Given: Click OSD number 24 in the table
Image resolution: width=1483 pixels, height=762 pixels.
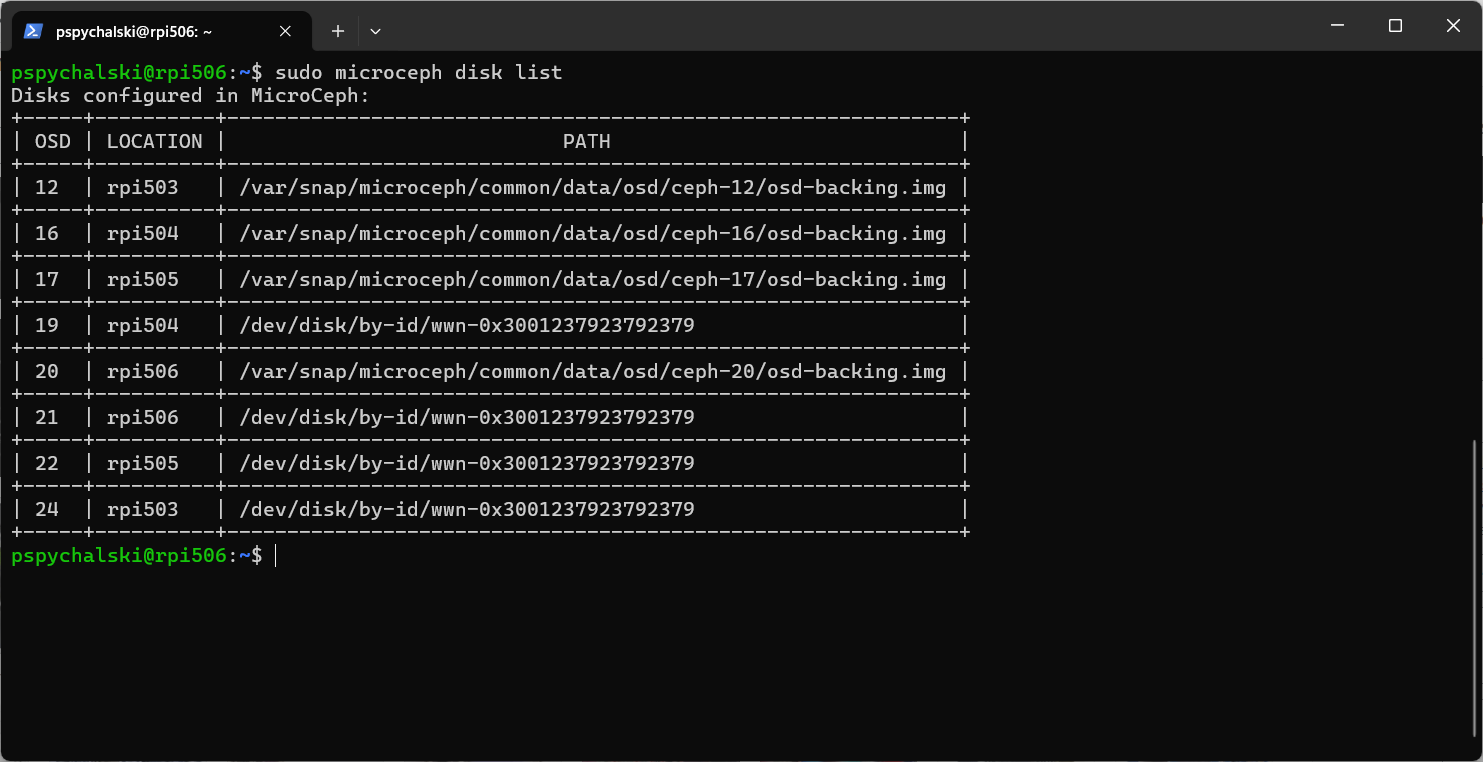Looking at the screenshot, I should click(x=47, y=509).
